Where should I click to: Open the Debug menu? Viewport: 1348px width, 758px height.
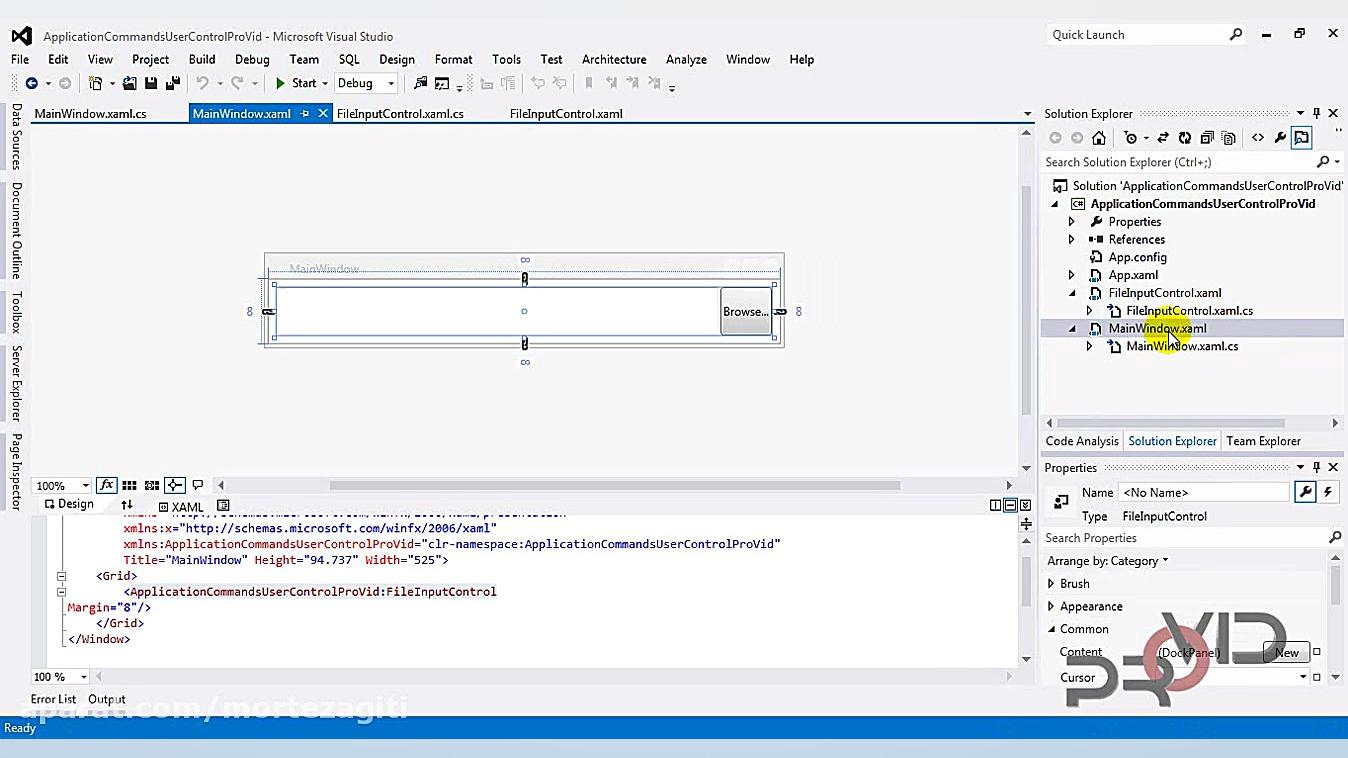252,59
